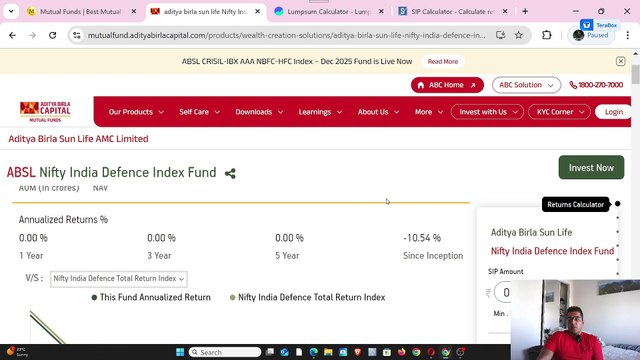Close the ABSL CRISIL-IBX announcement banner
Viewport: 640px width, 360px height.
point(620,61)
